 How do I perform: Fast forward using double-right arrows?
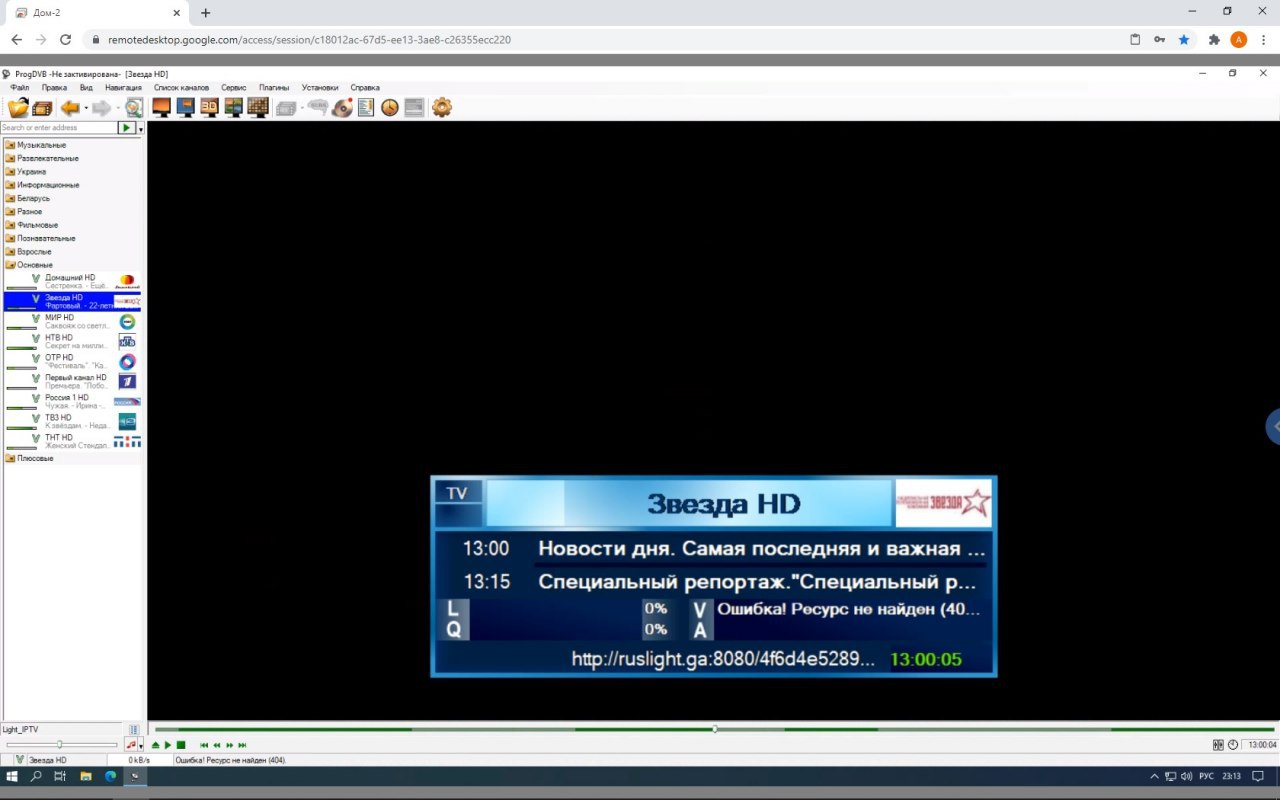[230, 745]
